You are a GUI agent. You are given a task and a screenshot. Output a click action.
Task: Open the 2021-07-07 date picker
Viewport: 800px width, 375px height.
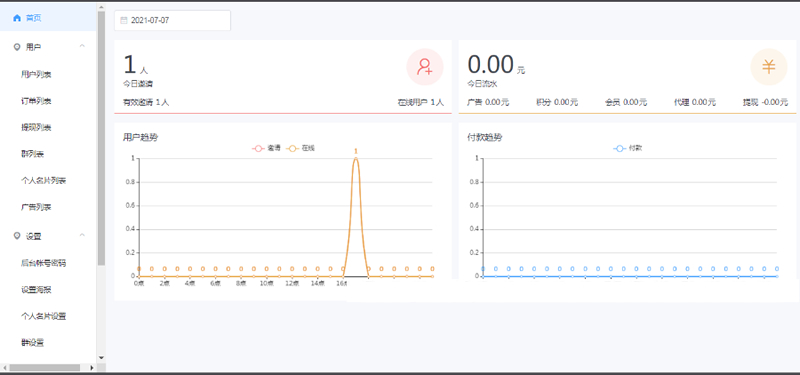(x=172, y=21)
